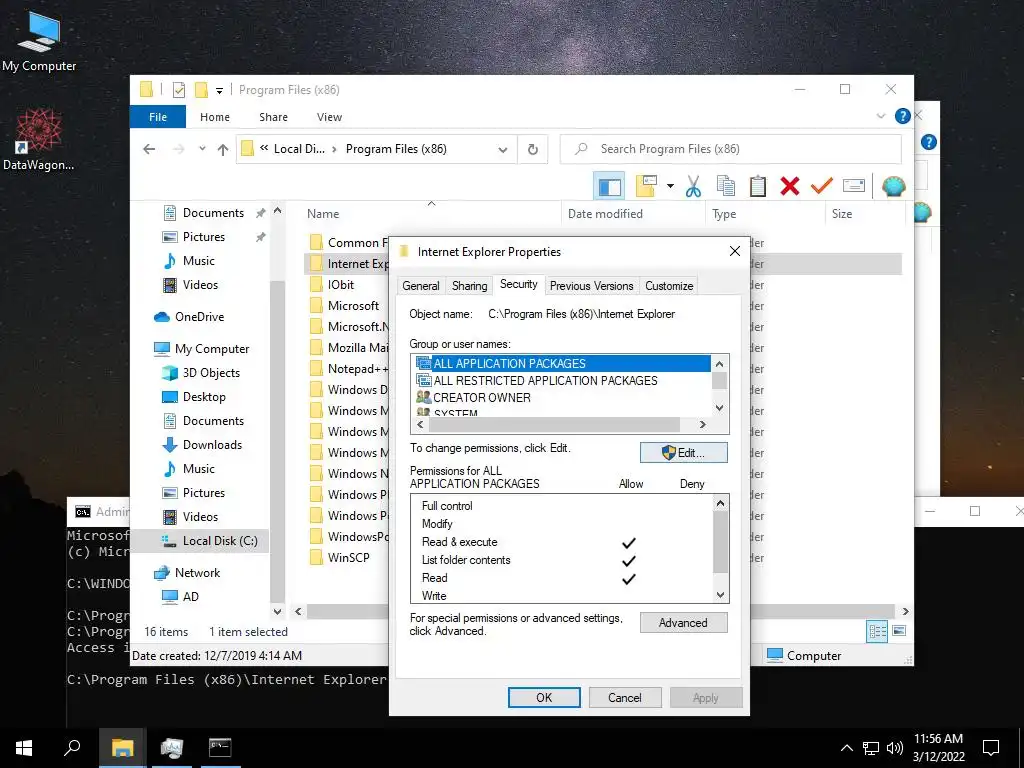Click OK in Properties dialog
The height and width of the screenshot is (768, 1024).
[x=544, y=697]
